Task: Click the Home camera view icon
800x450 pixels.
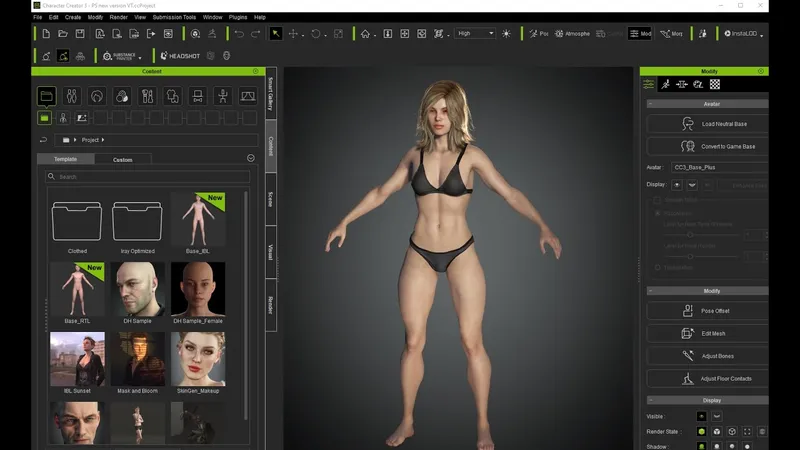Action: (365, 34)
